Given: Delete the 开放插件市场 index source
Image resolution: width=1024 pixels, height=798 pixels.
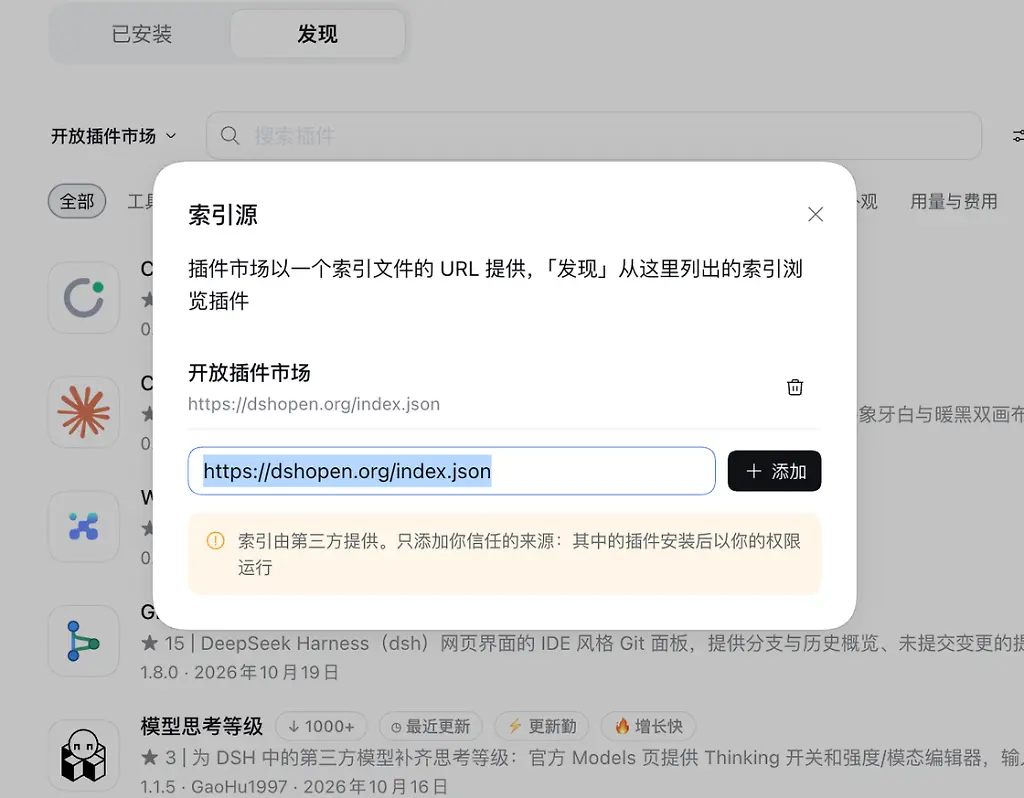Looking at the screenshot, I should tap(795, 387).
